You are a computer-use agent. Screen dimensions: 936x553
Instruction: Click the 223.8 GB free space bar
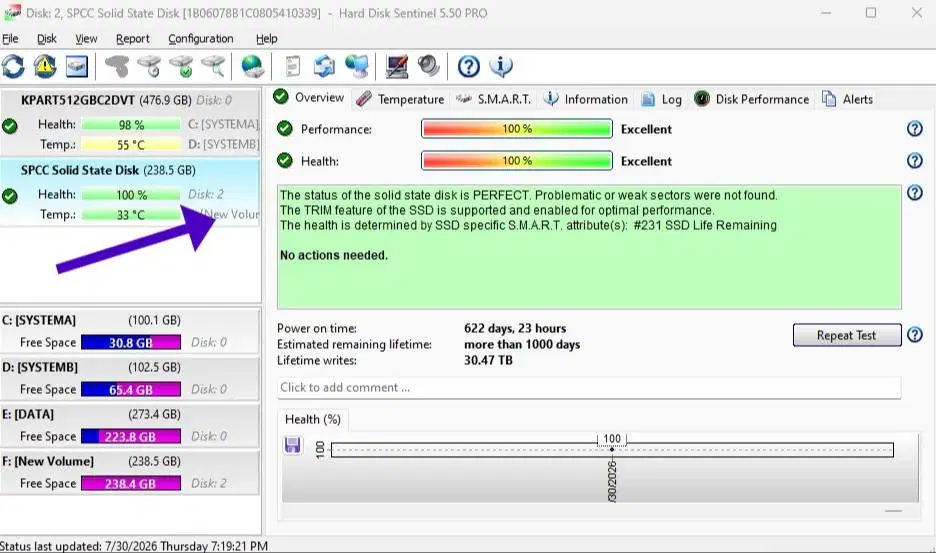click(x=131, y=437)
